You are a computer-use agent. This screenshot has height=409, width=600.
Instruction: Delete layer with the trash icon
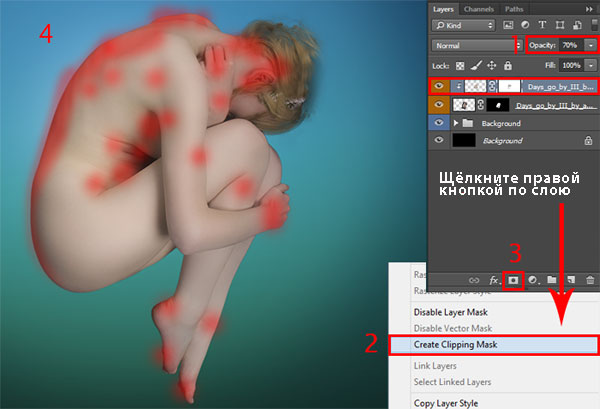click(x=590, y=280)
